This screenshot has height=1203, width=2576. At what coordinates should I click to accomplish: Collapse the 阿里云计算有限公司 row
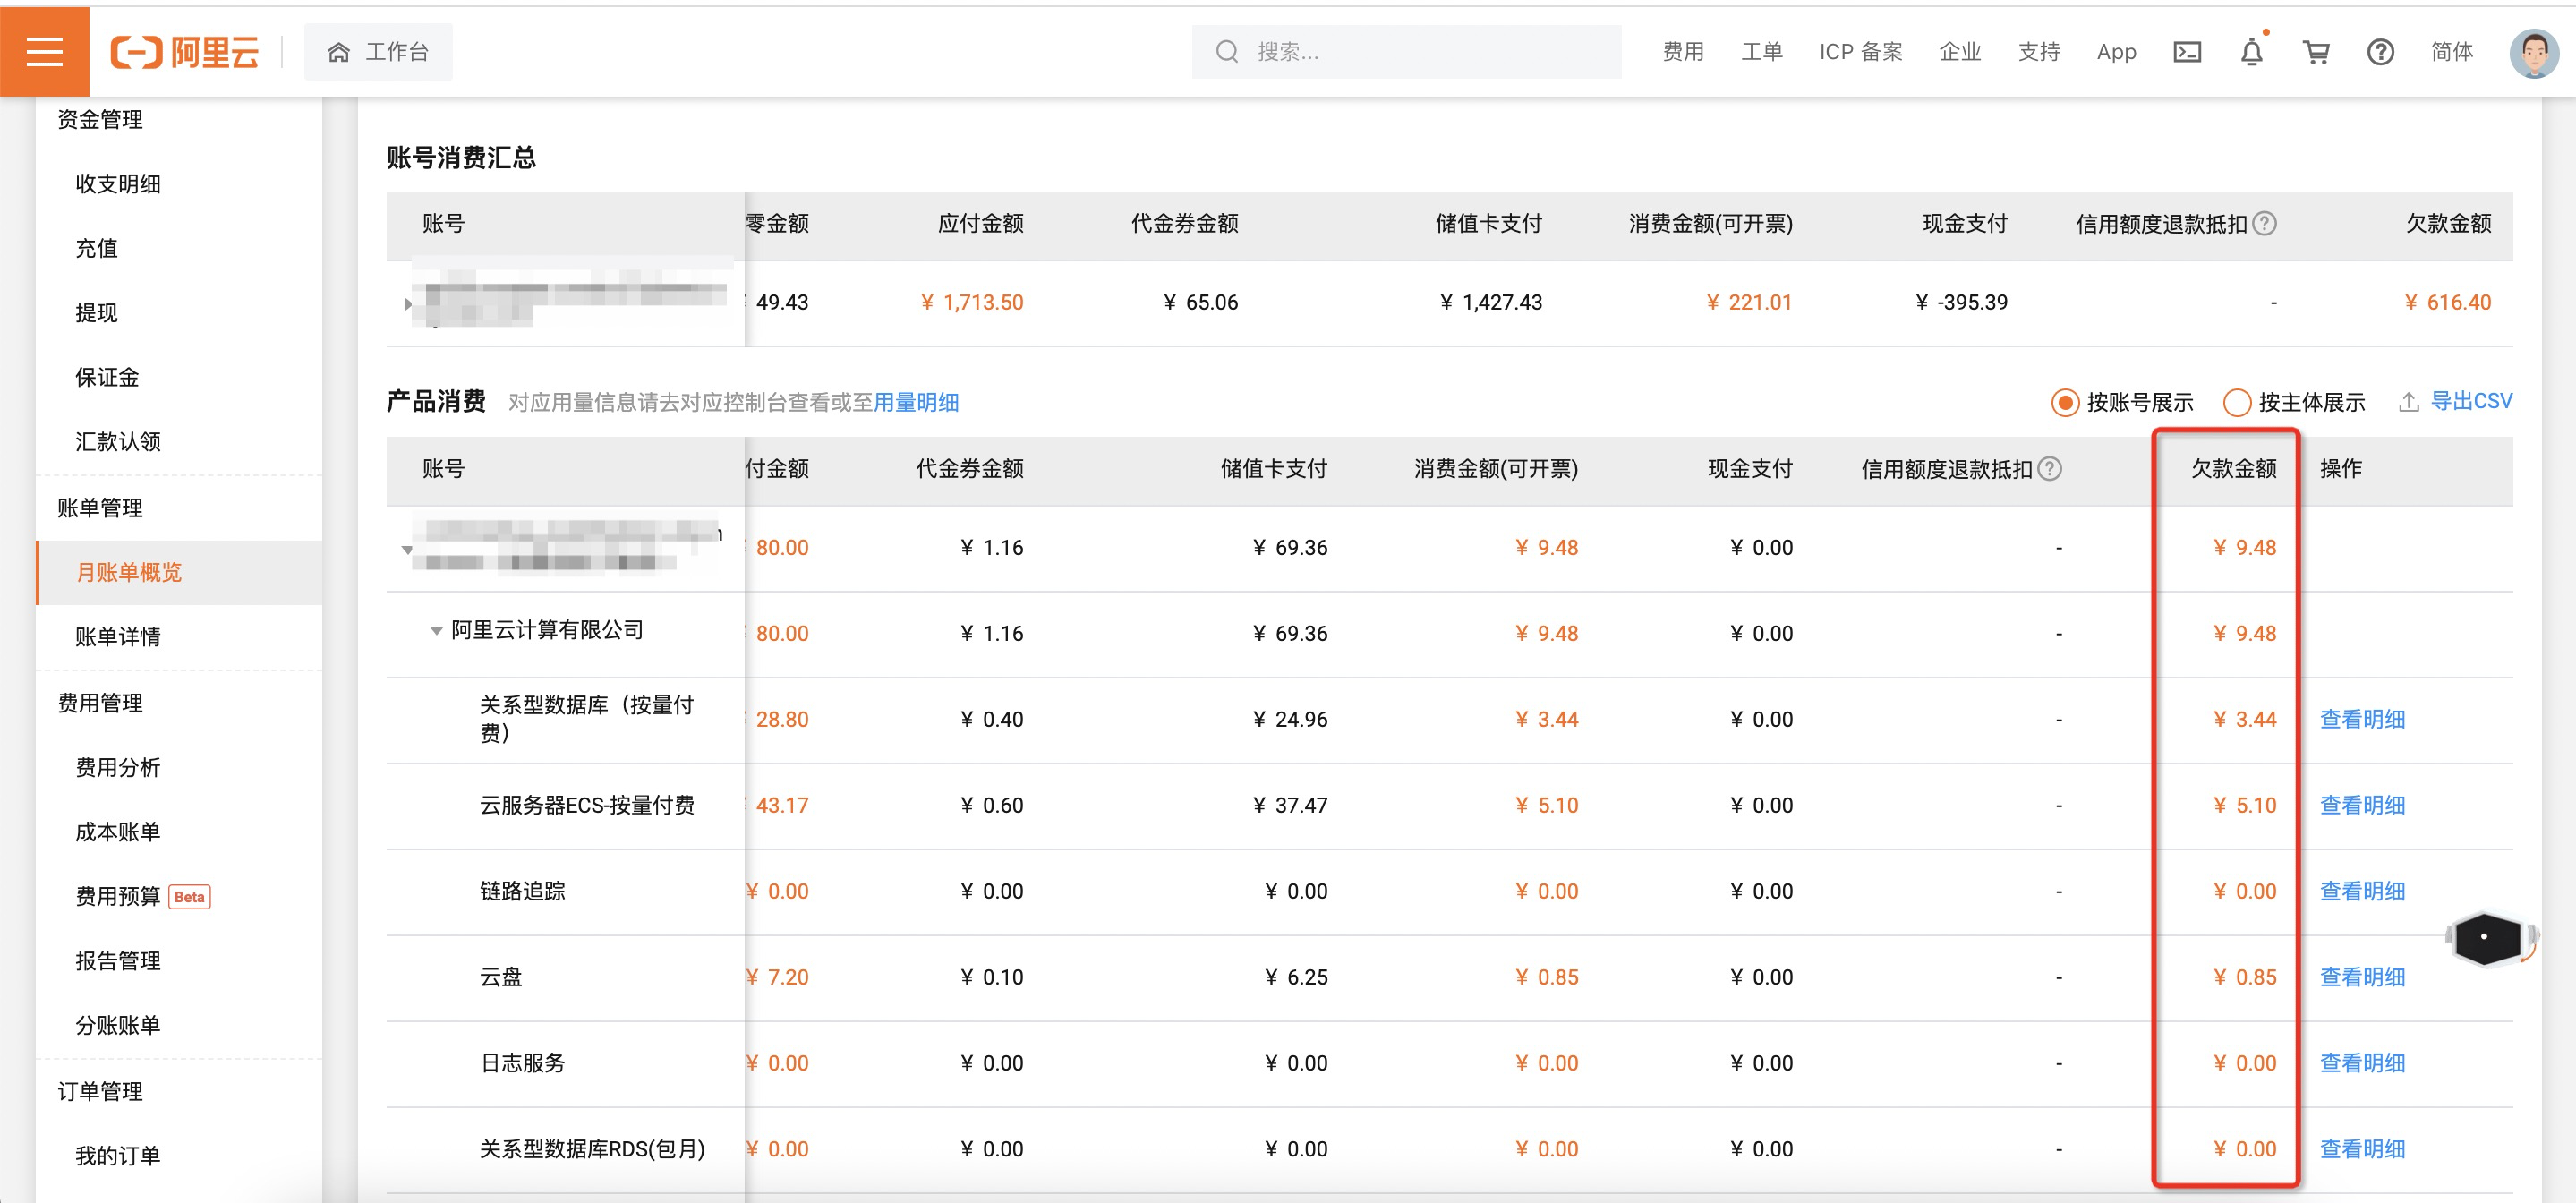coord(436,630)
